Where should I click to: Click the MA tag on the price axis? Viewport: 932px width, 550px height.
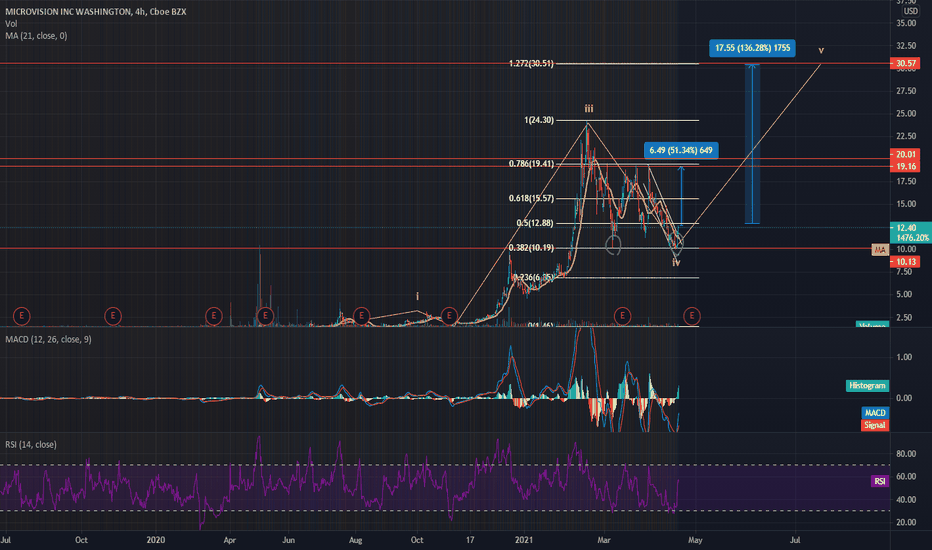click(x=880, y=250)
